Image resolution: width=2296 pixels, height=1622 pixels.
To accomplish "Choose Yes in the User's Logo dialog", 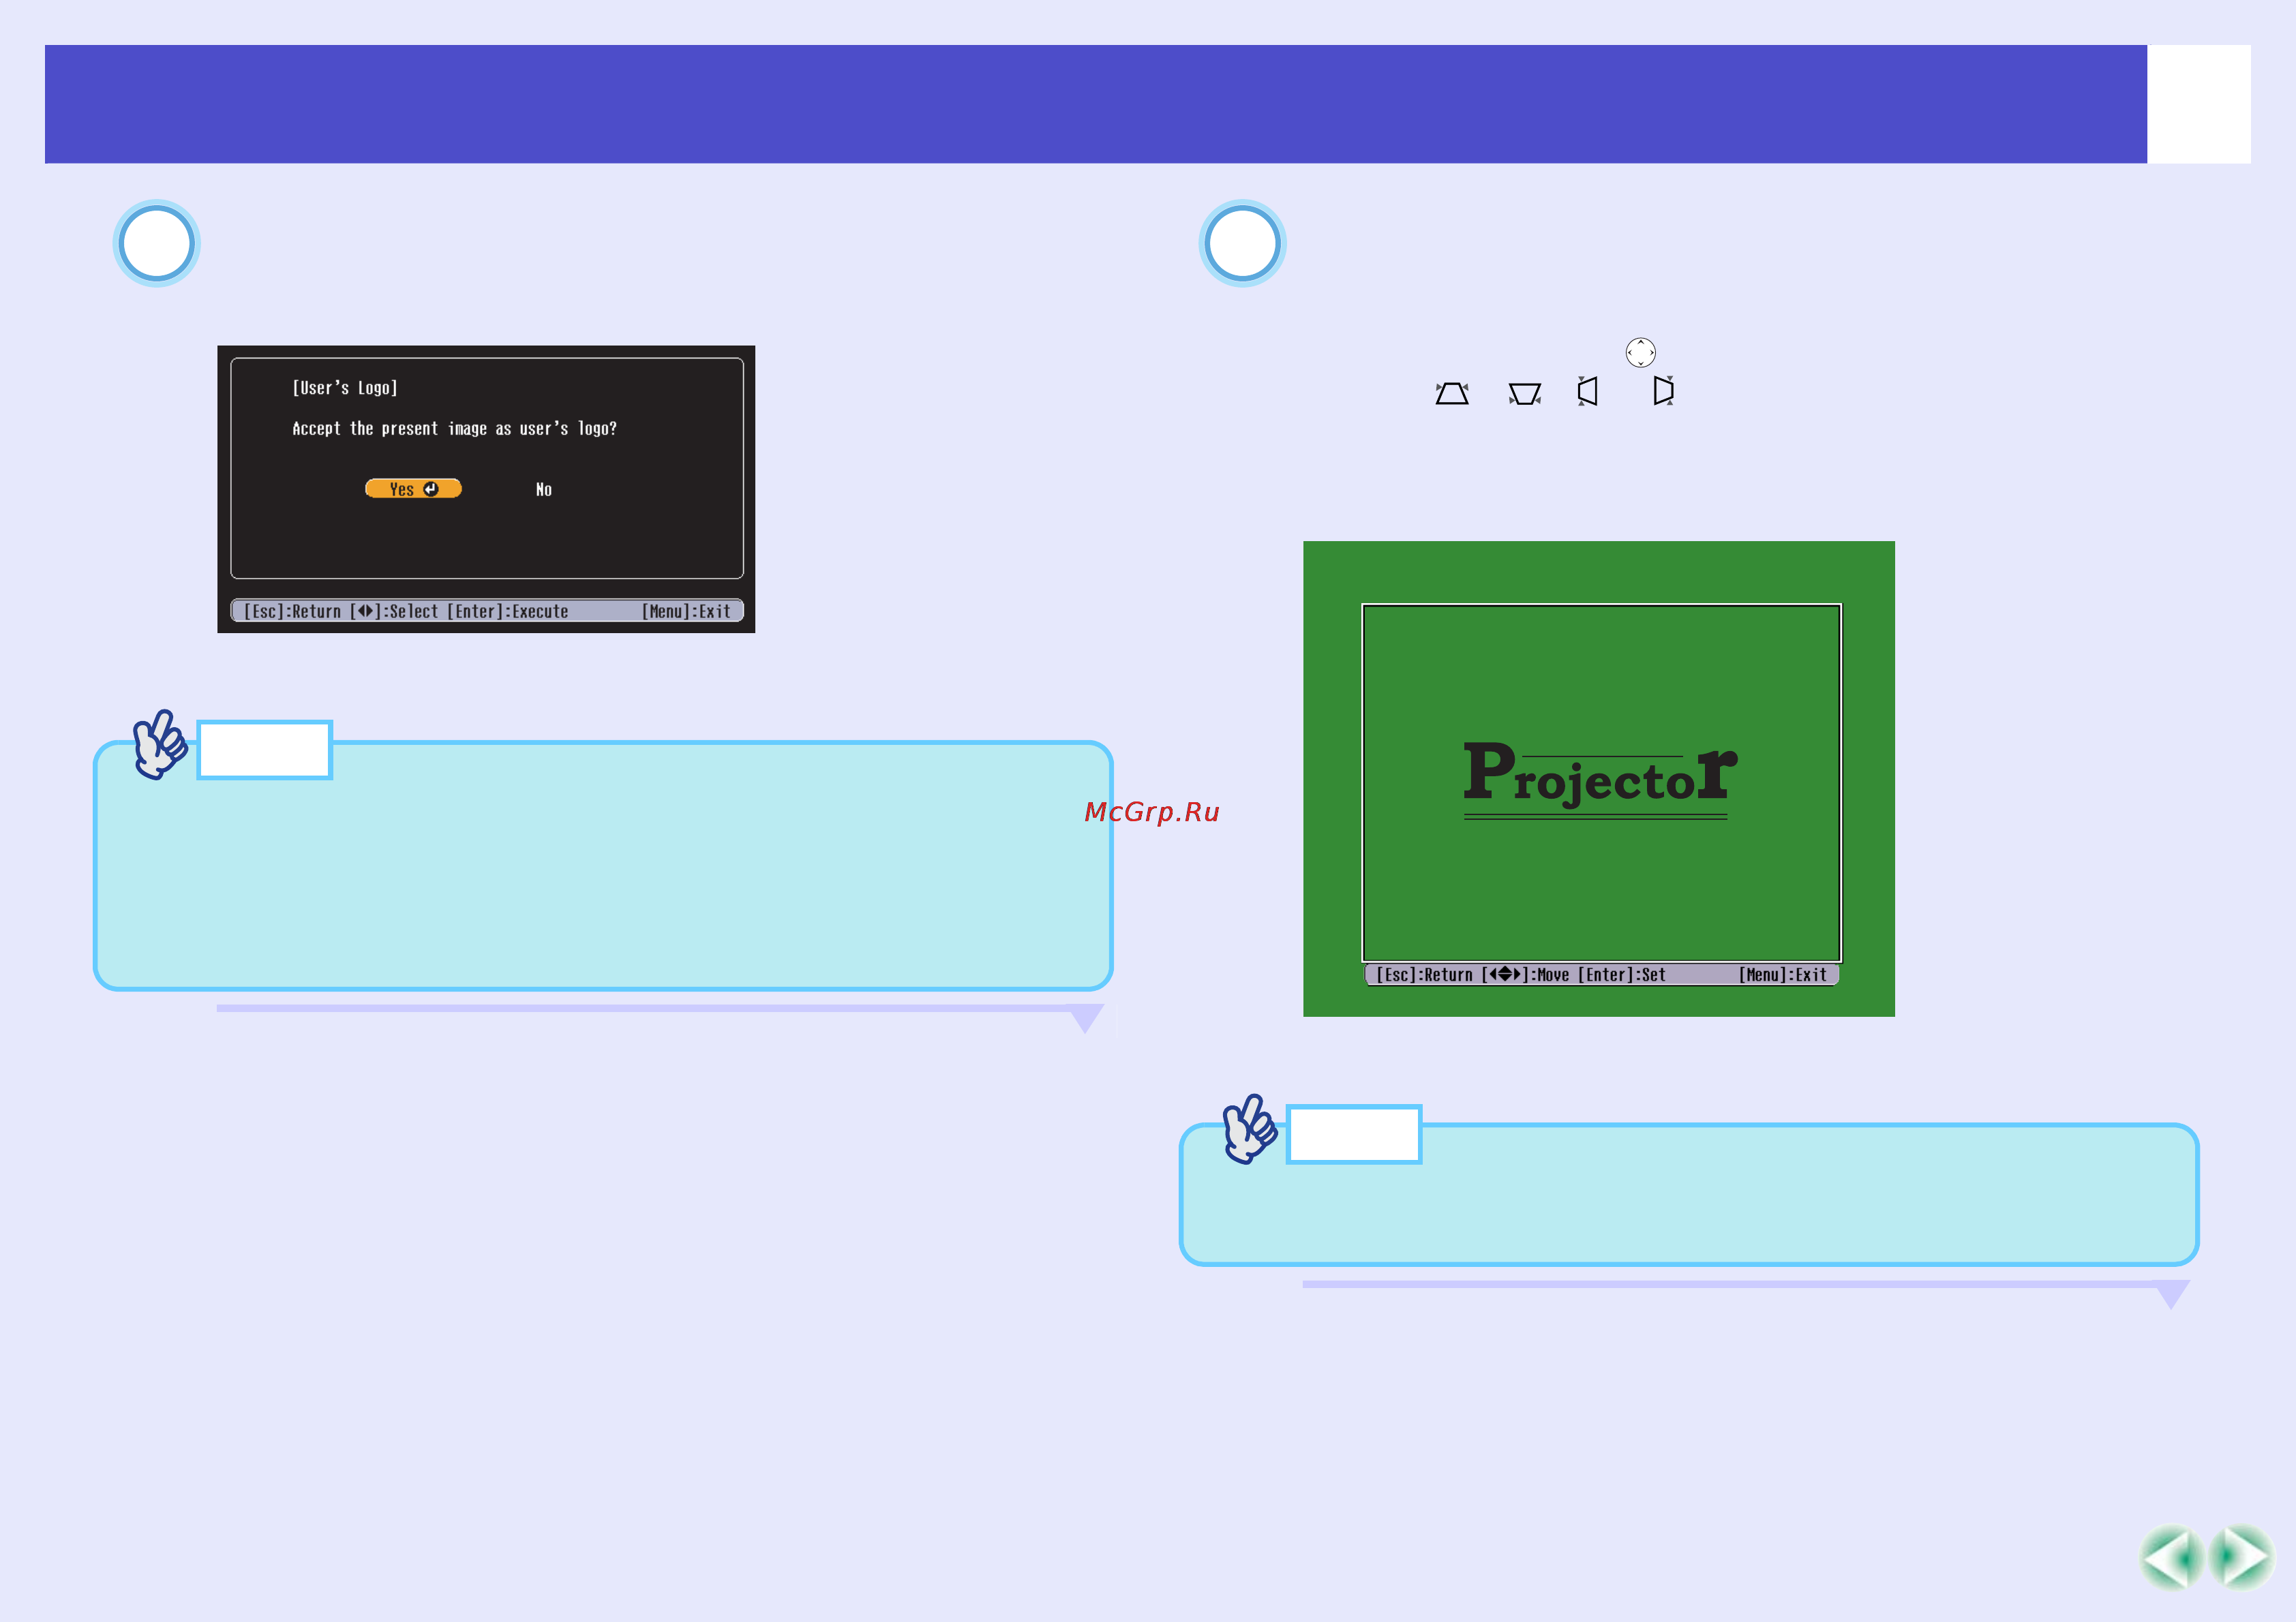I will point(413,489).
